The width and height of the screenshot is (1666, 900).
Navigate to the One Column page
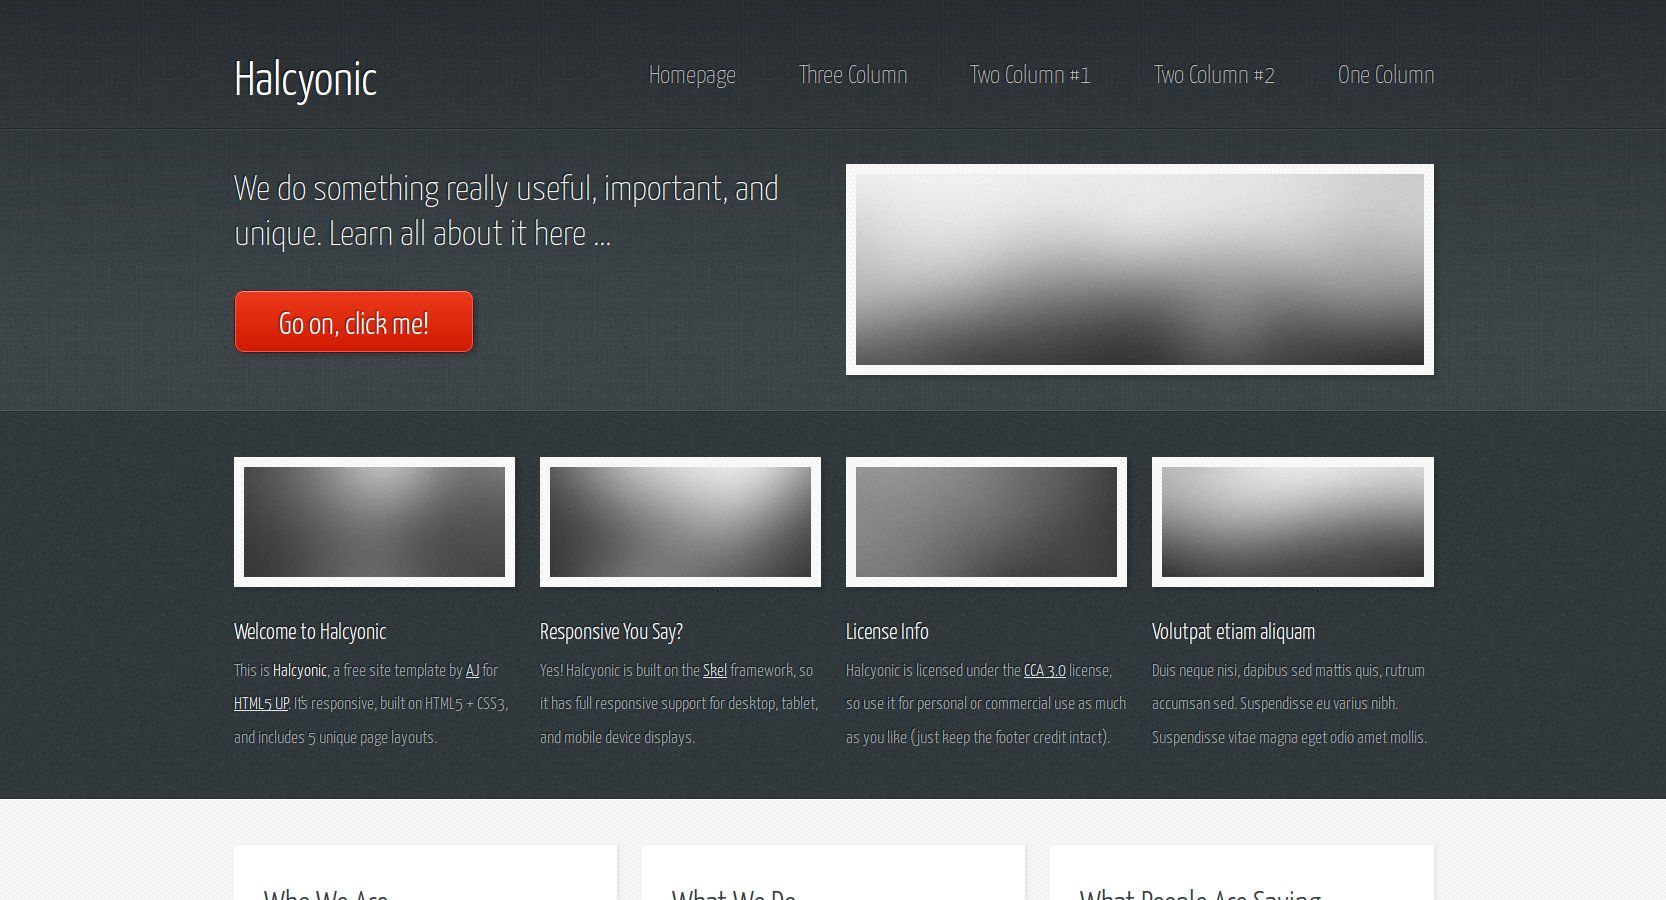1385,76
